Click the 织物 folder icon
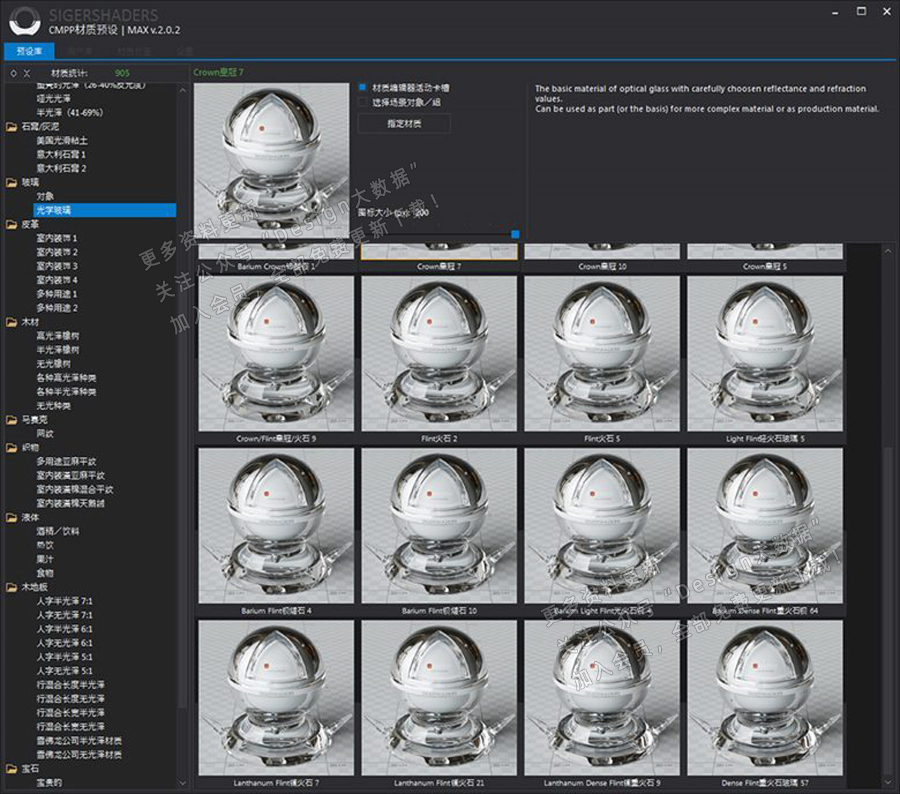 (11, 448)
